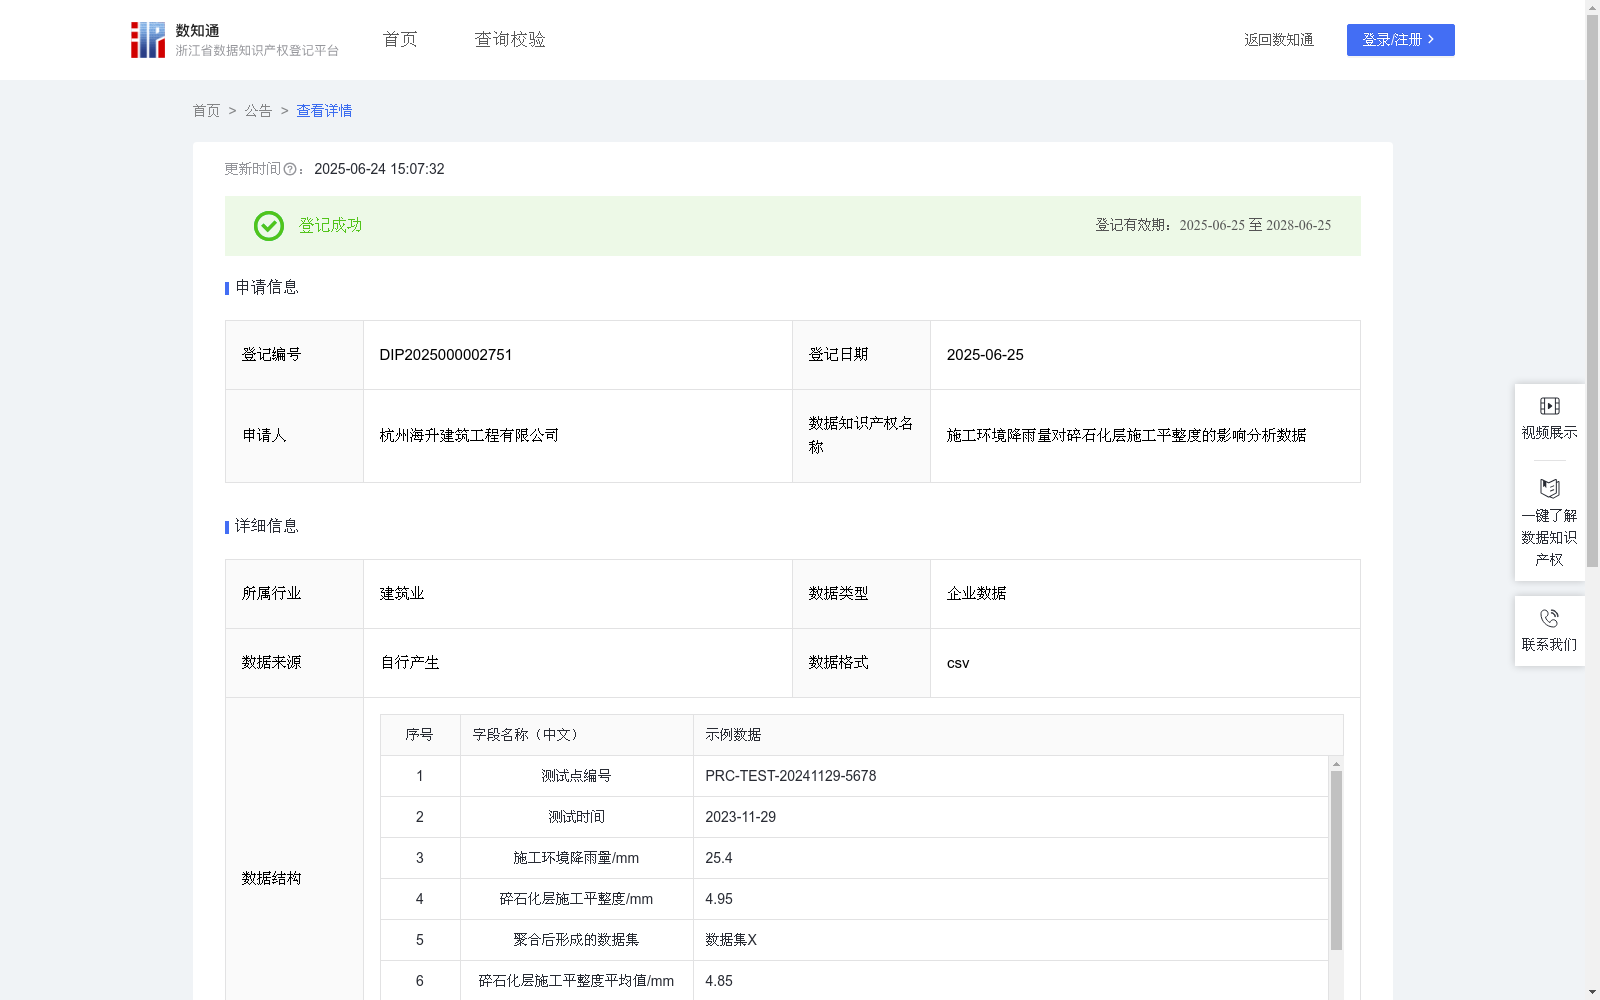Click the 测试时间 field row
Image resolution: width=1600 pixels, height=1000 pixels.
click(854, 817)
